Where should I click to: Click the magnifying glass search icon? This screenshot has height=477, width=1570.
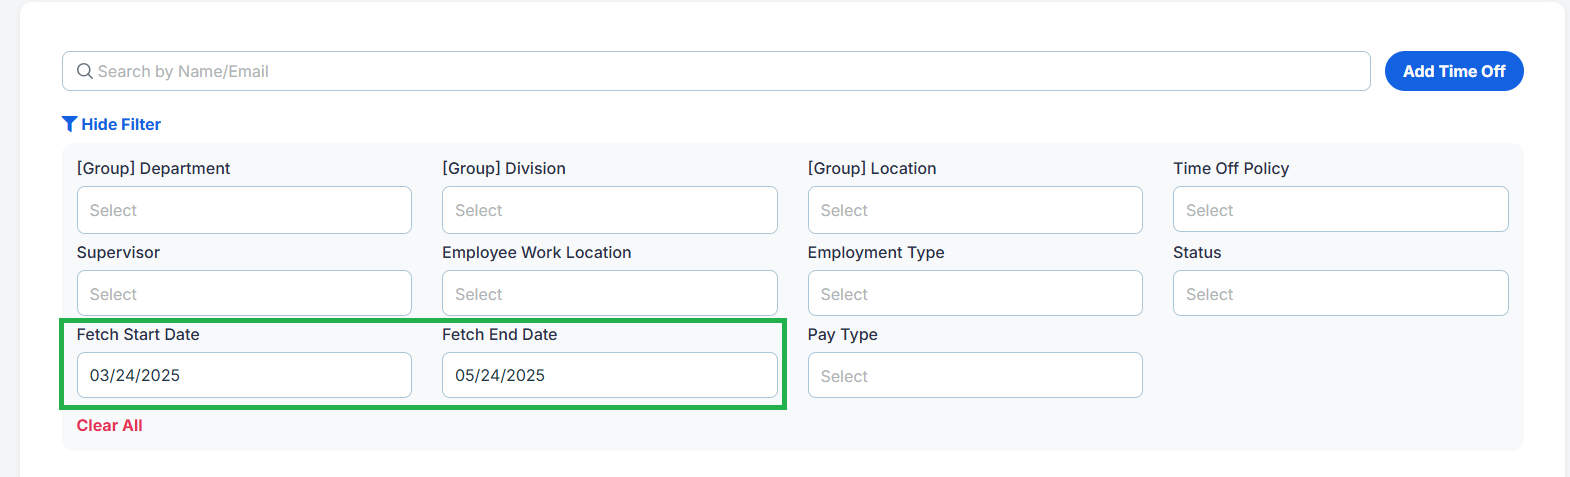85,71
